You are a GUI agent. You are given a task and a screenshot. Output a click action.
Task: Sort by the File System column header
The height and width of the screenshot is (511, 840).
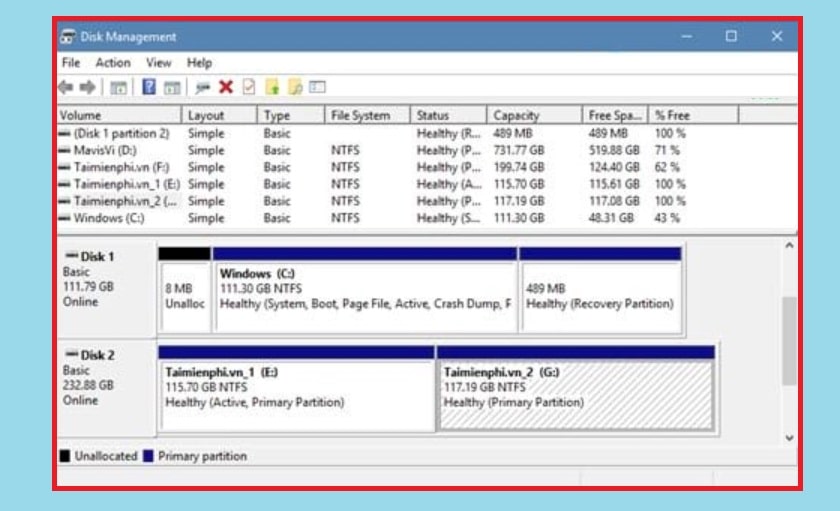point(368,115)
